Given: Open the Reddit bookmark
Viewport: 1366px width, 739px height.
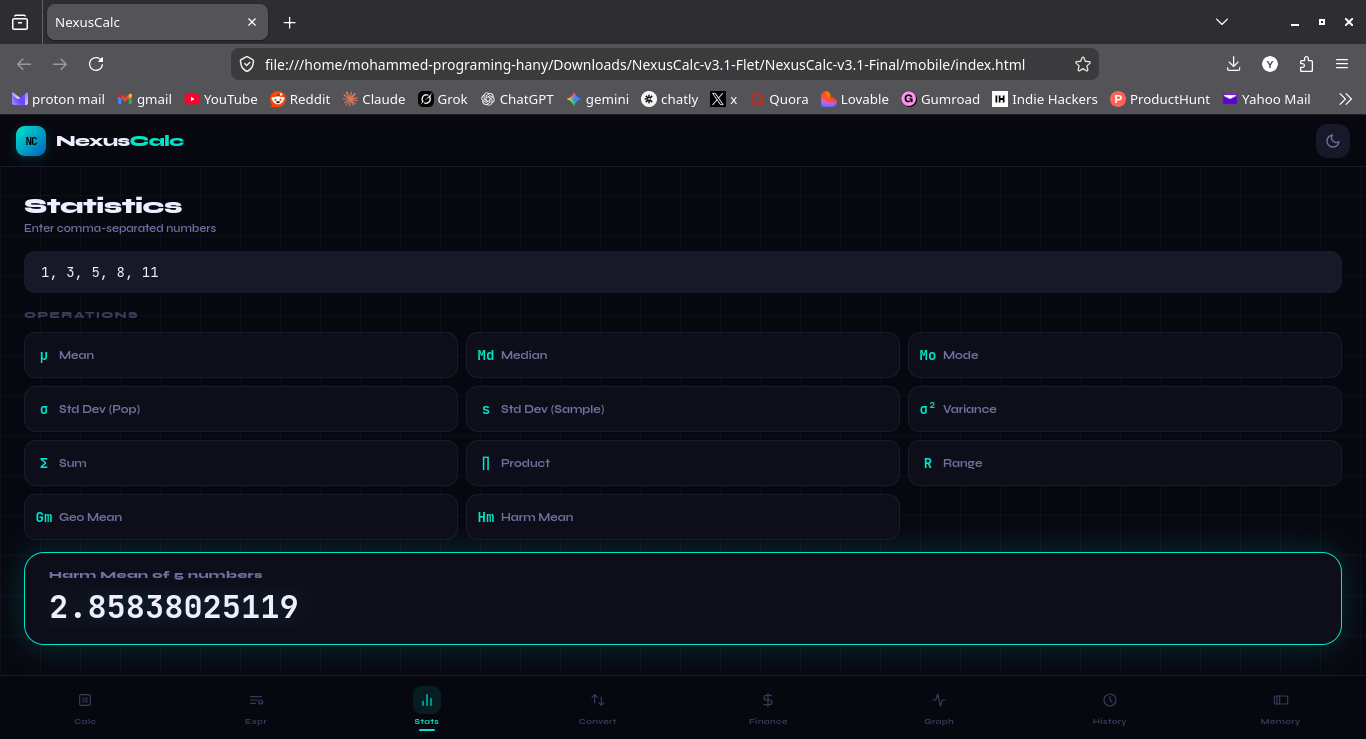Looking at the screenshot, I should [300, 99].
